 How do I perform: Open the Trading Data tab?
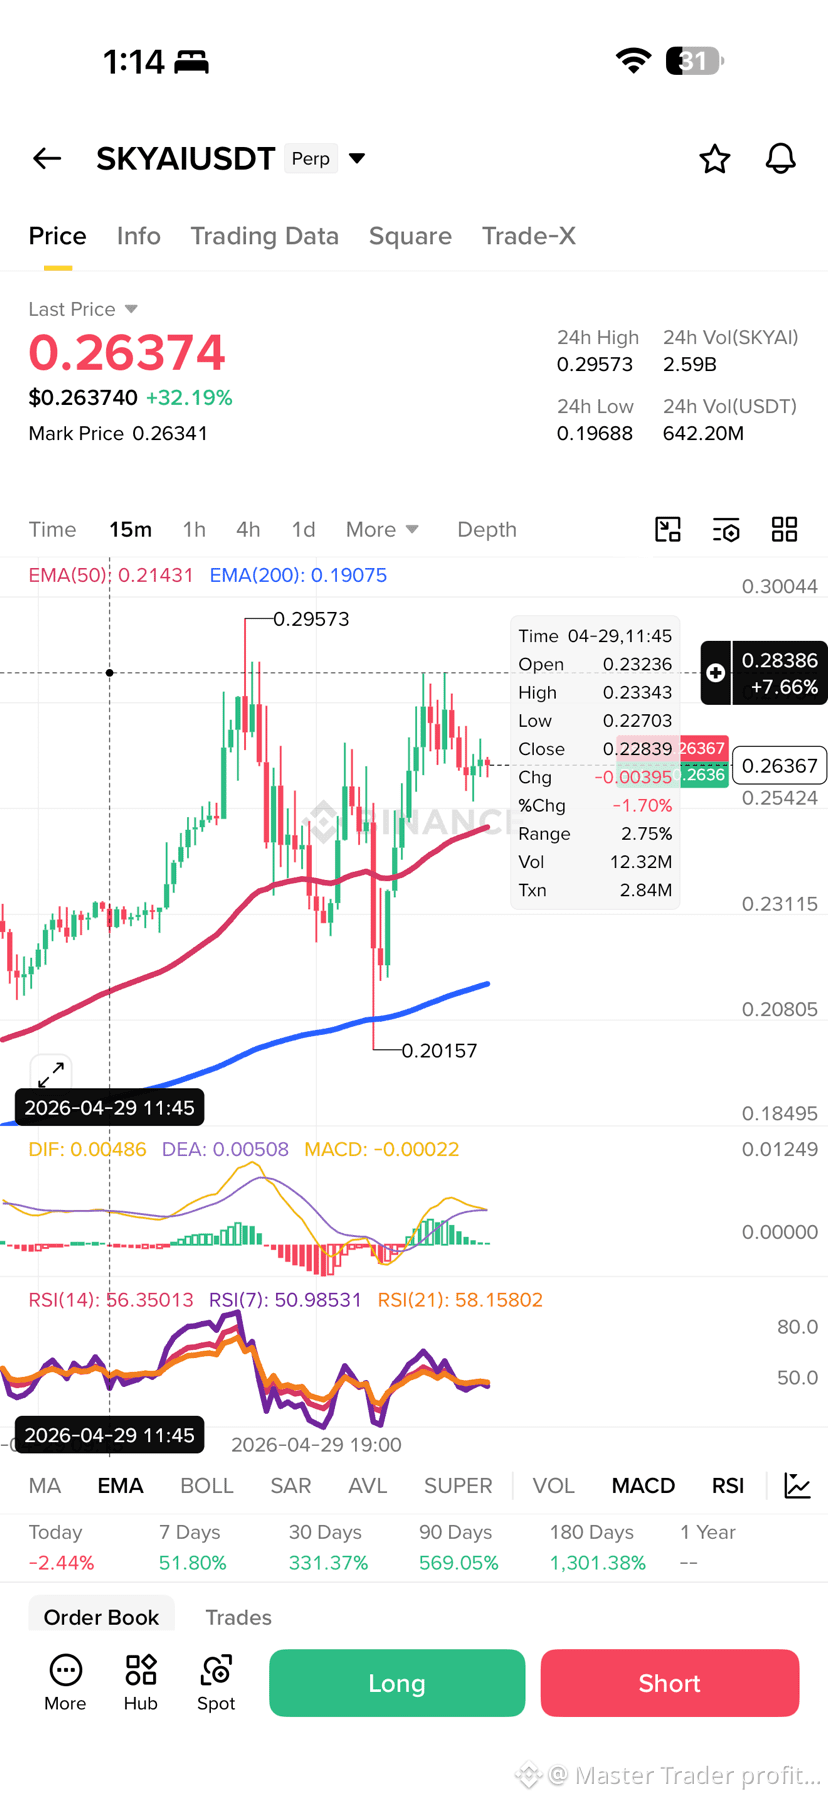pos(265,236)
